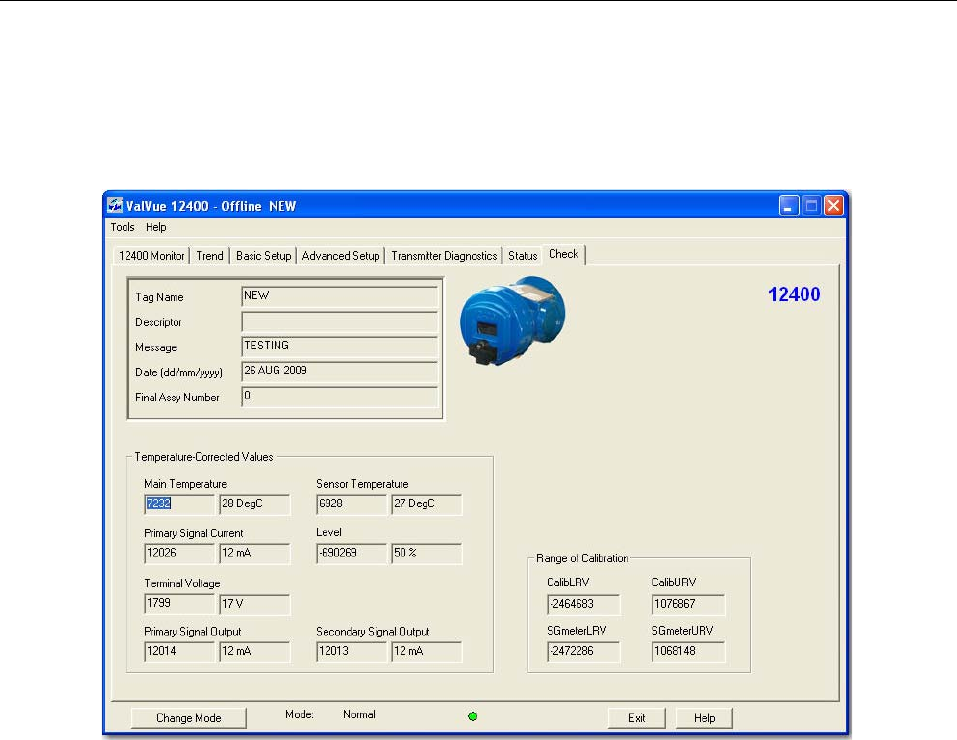Open the Basic Setup tab

tap(264, 256)
